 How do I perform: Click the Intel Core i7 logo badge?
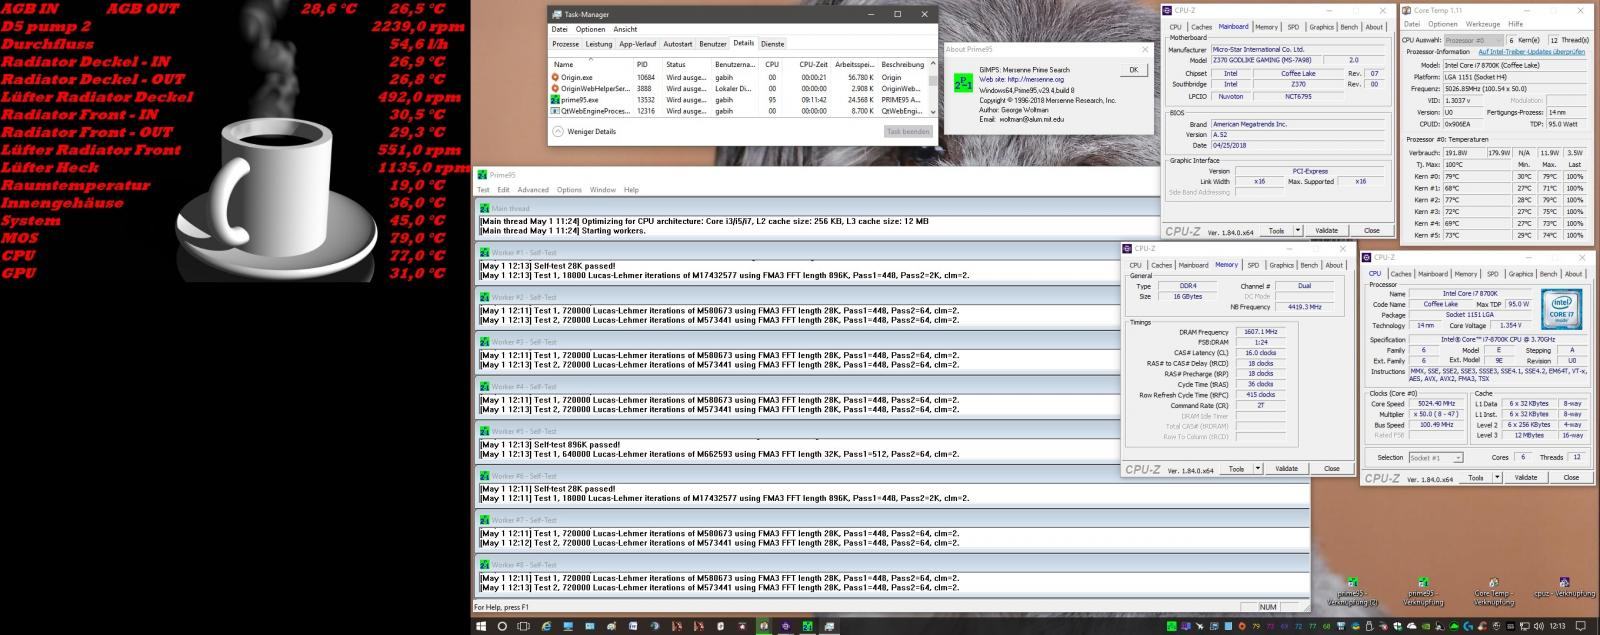(1560, 308)
